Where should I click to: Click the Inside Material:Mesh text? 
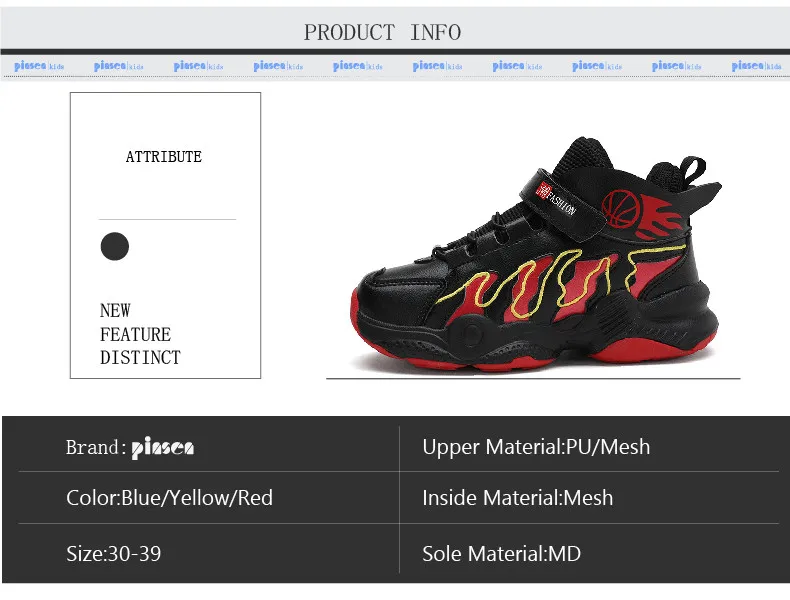point(517,498)
